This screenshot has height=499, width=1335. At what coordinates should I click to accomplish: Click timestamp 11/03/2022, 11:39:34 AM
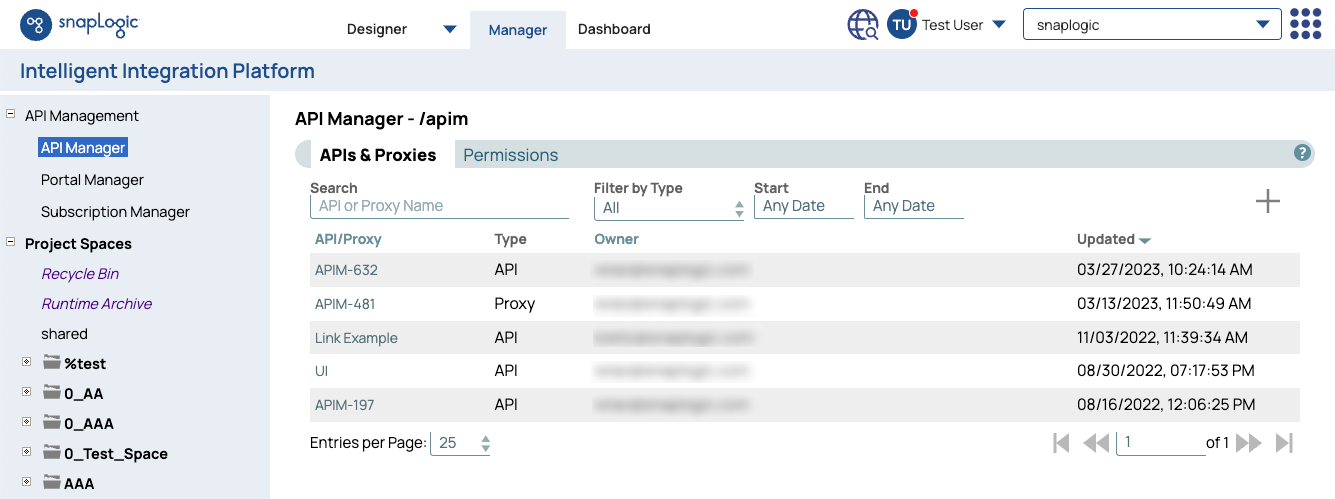click(x=1162, y=338)
